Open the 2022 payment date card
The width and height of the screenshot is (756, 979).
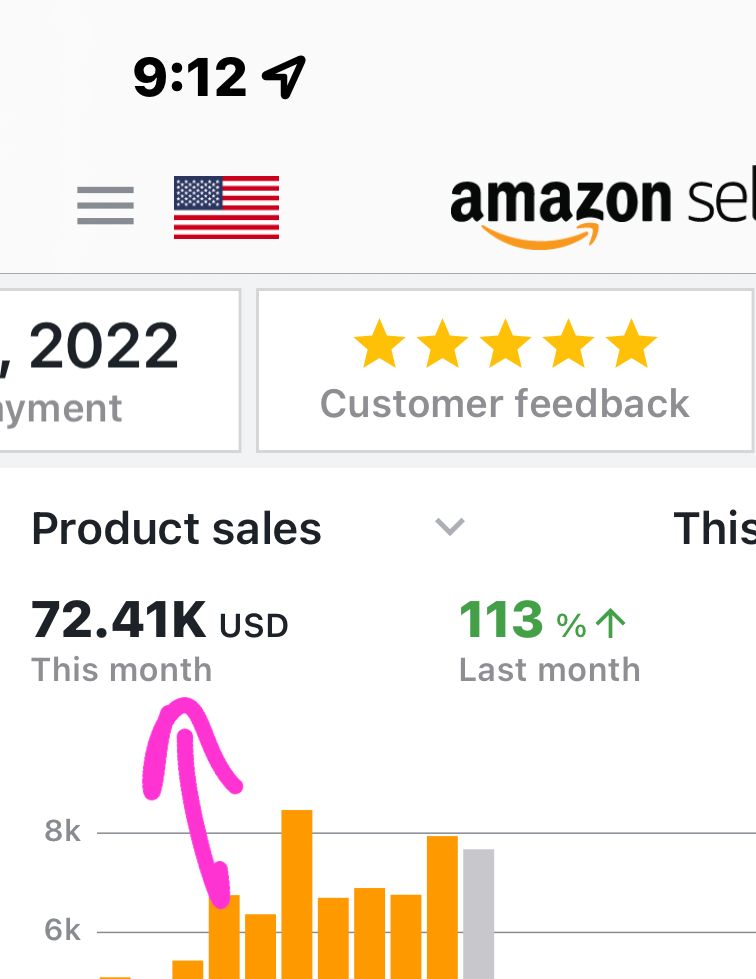click(x=120, y=370)
